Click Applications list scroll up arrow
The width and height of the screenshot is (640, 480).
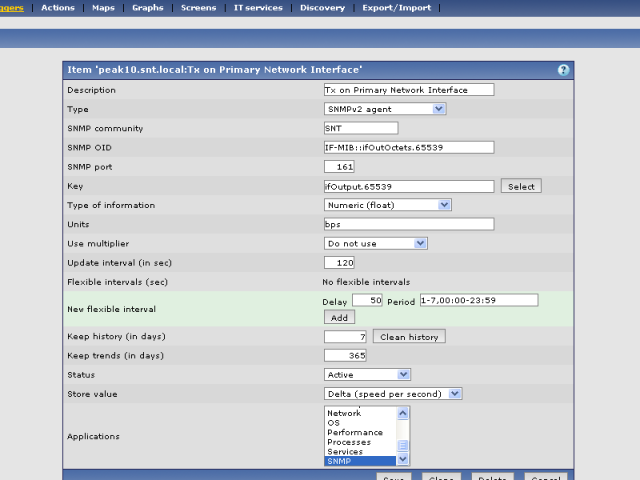coord(403,413)
